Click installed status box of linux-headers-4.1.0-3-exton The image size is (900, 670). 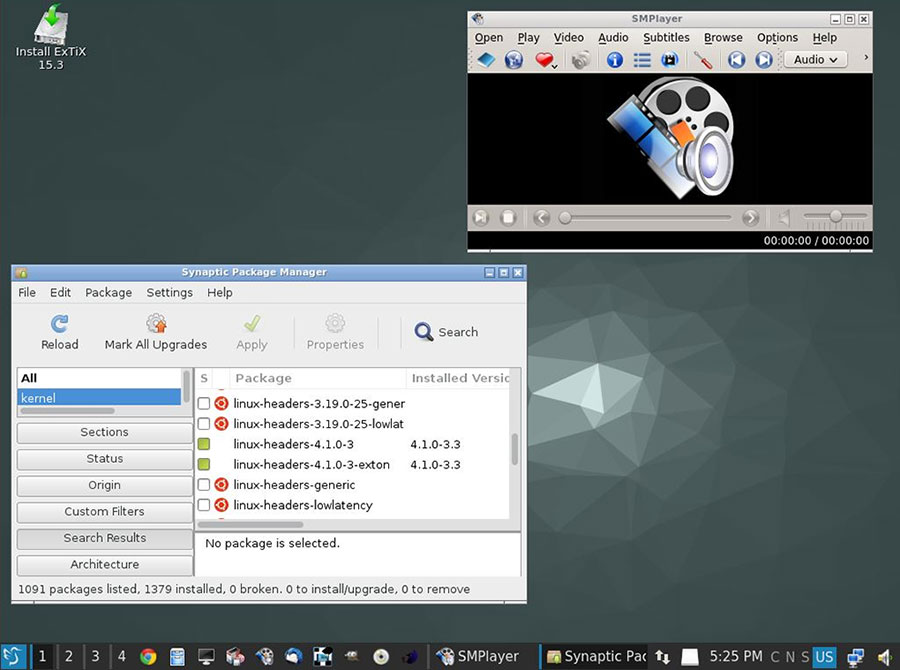(x=204, y=464)
